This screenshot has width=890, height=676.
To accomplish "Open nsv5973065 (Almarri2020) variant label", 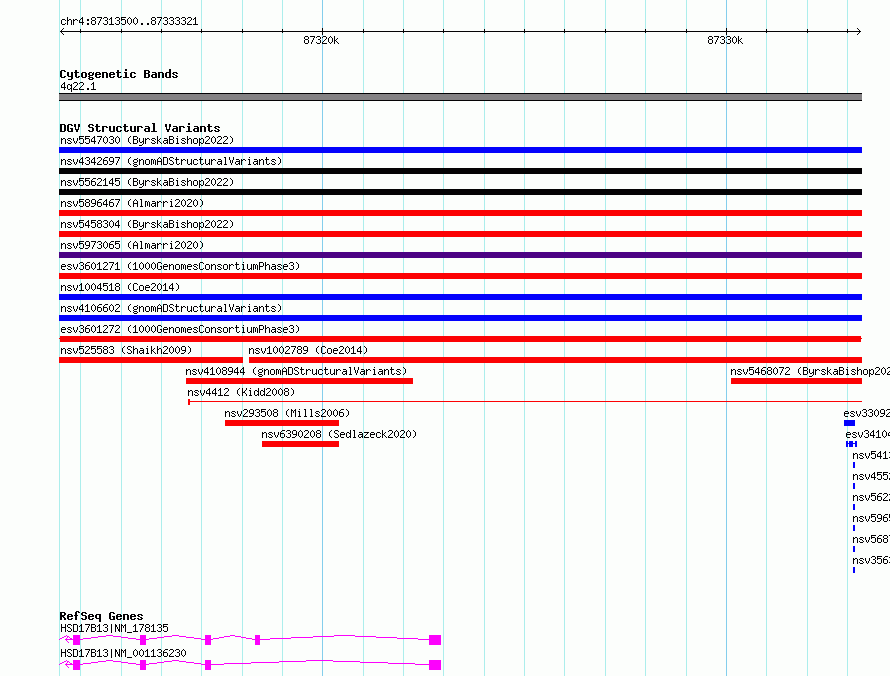I will (132, 245).
